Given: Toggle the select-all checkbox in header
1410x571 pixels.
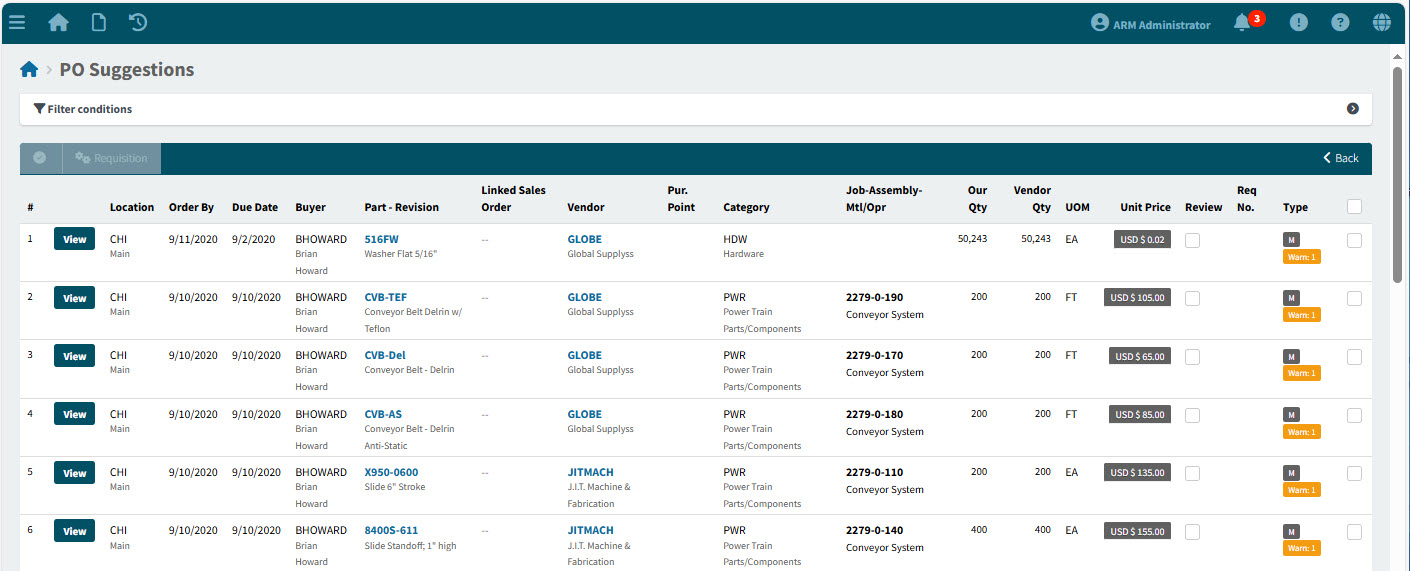Looking at the screenshot, I should coord(1354,207).
